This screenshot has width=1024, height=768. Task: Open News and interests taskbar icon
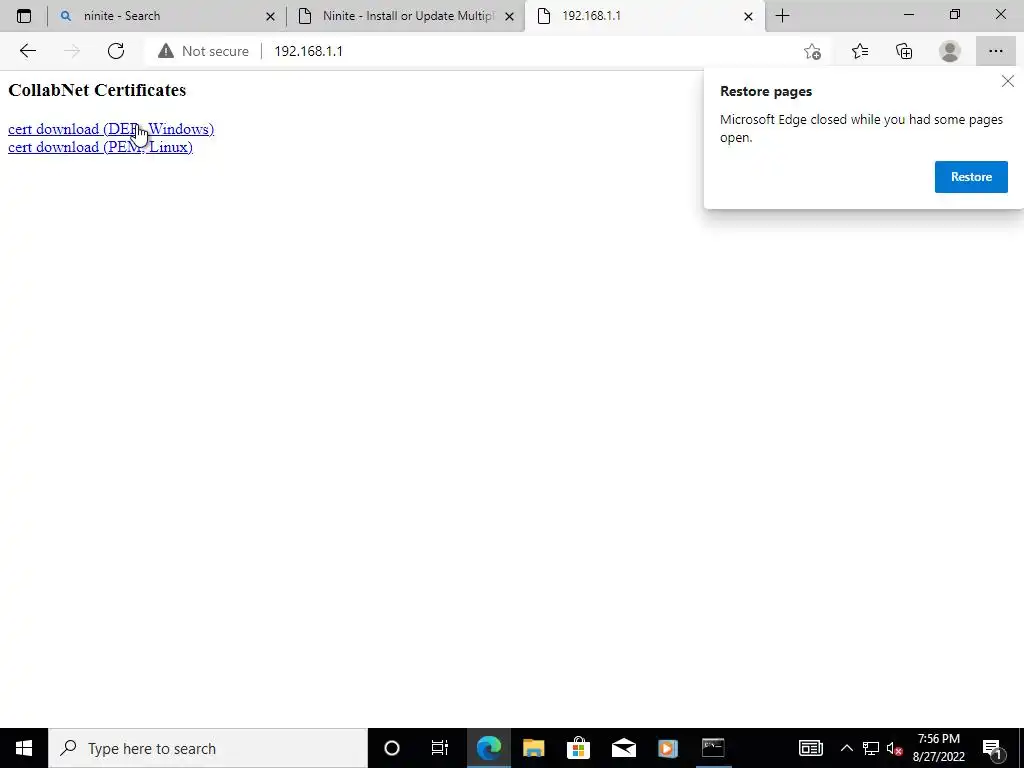click(810, 748)
